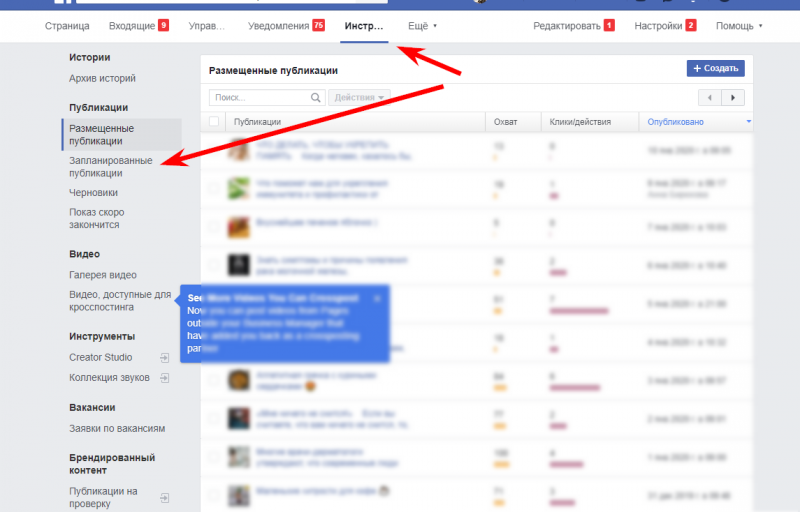Open Черновики in the sidebar
Screen dimensions: 800x512
click(93, 193)
